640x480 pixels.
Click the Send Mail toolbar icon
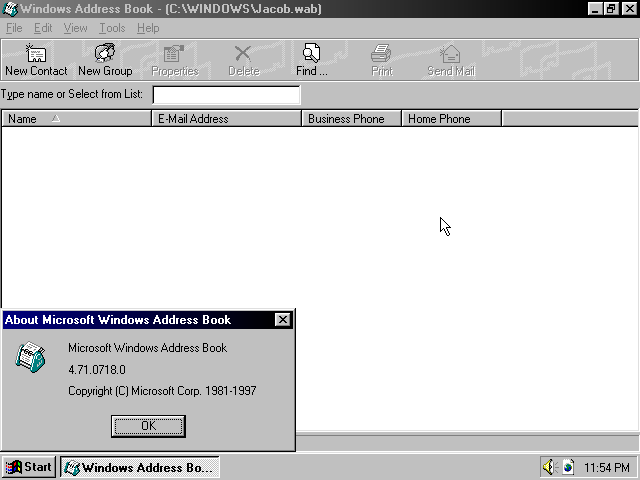pos(451,60)
